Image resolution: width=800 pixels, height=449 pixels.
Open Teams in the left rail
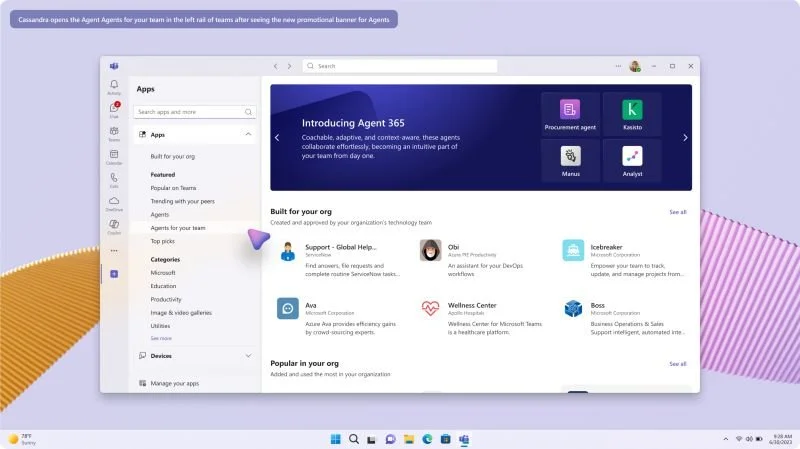(x=114, y=132)
